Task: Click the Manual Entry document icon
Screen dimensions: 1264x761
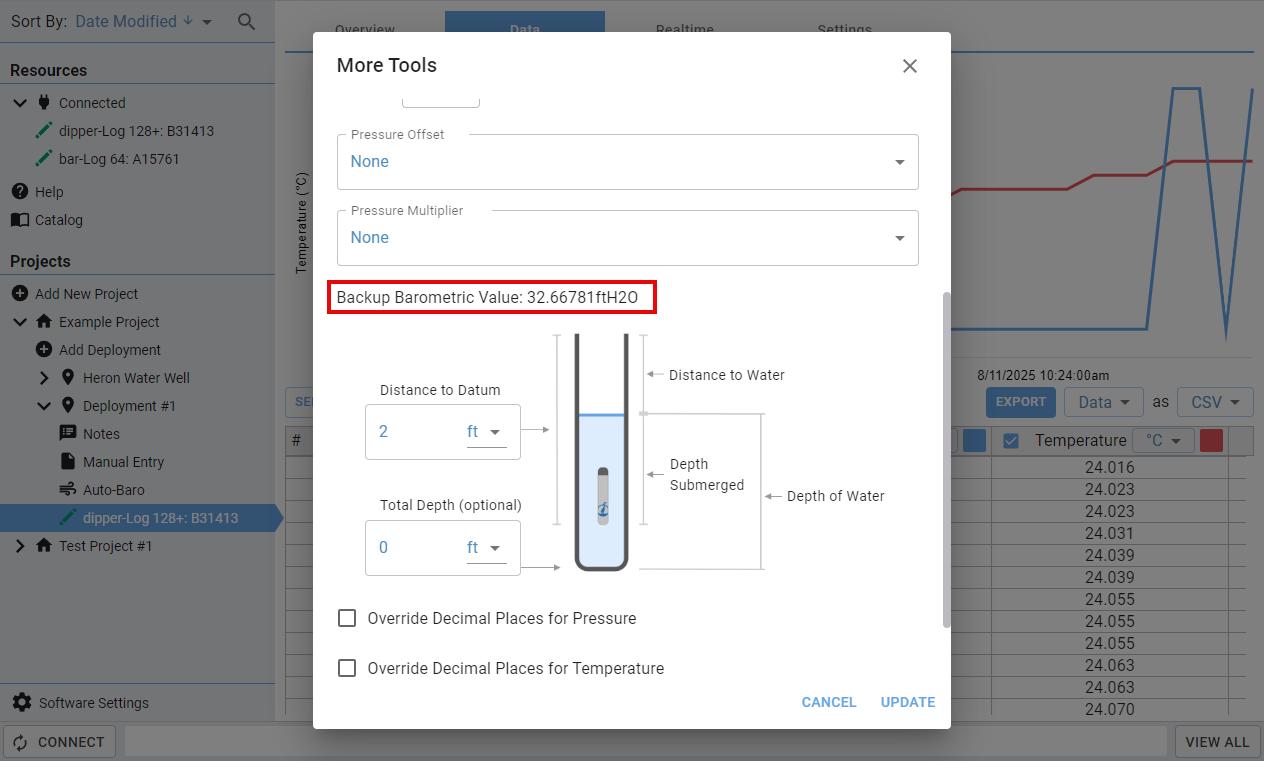Action: click(68, 462)
